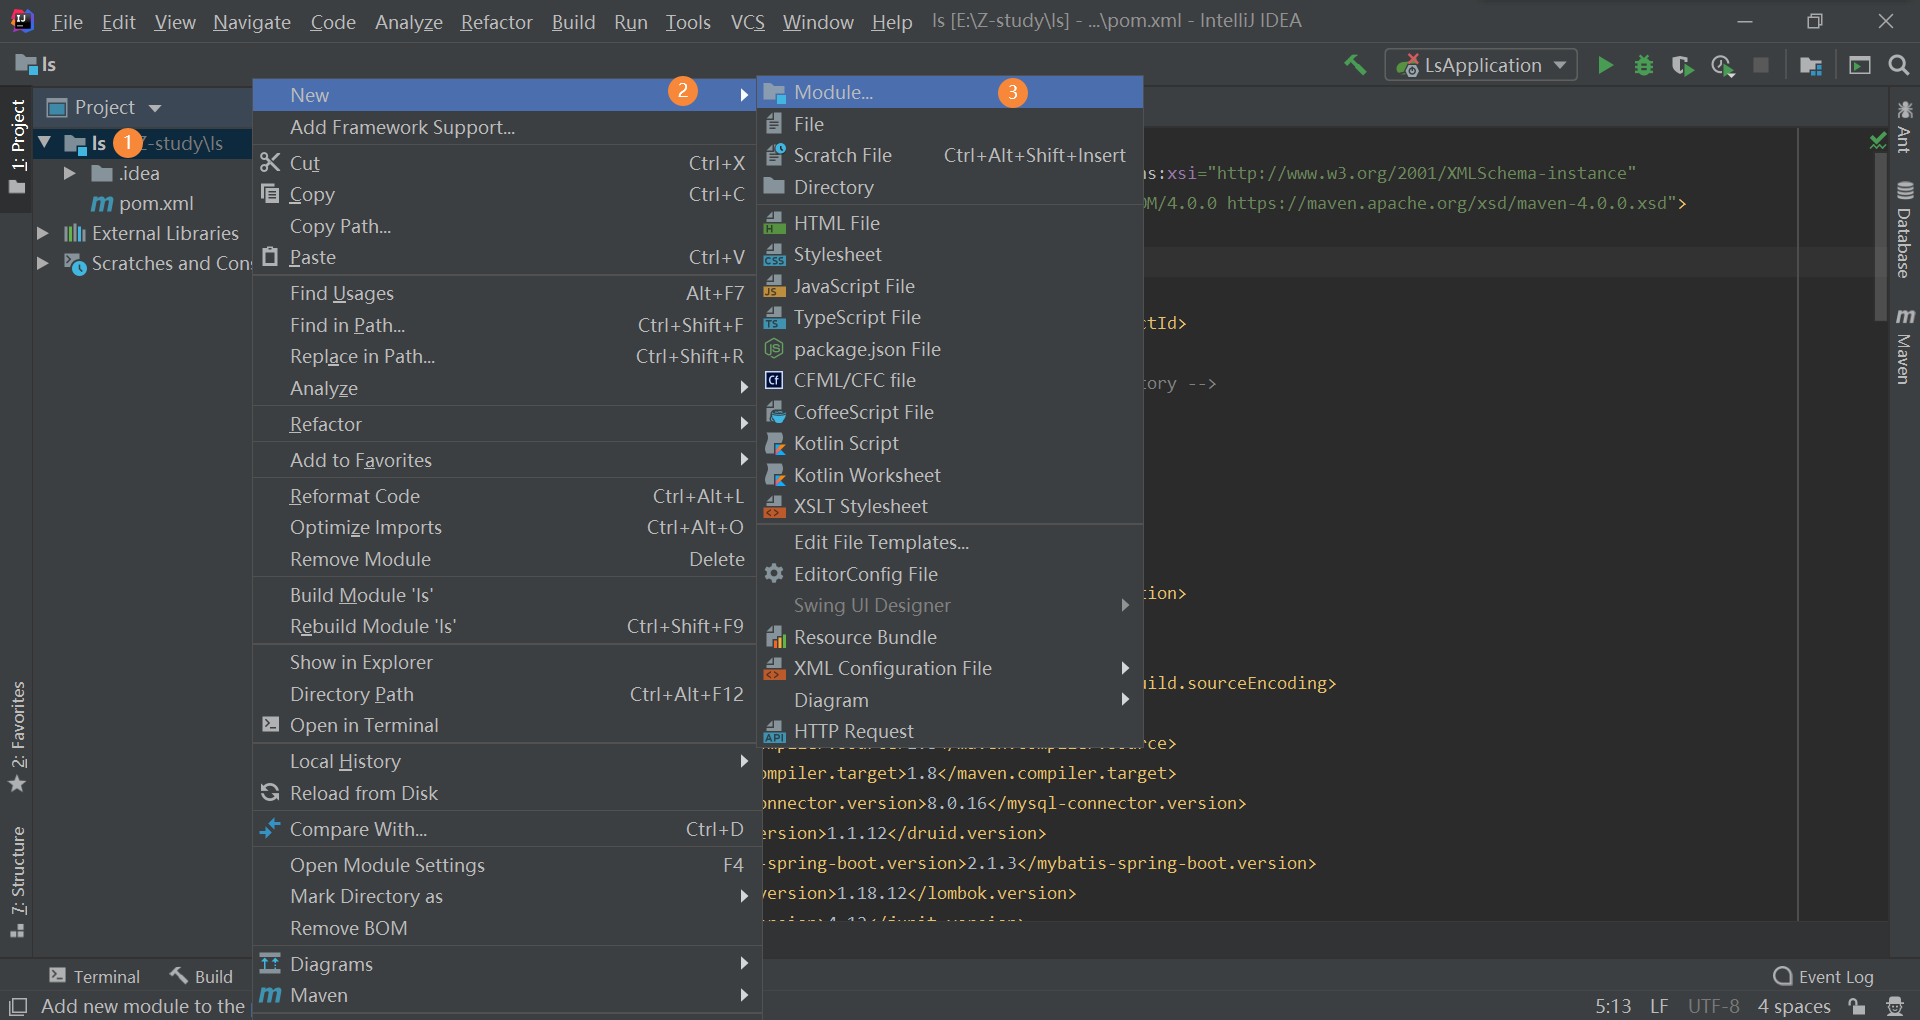The height and width of the screenshot is (1020, 1920).
Task: Collapse the ls project root node
Action: [45, 143]
